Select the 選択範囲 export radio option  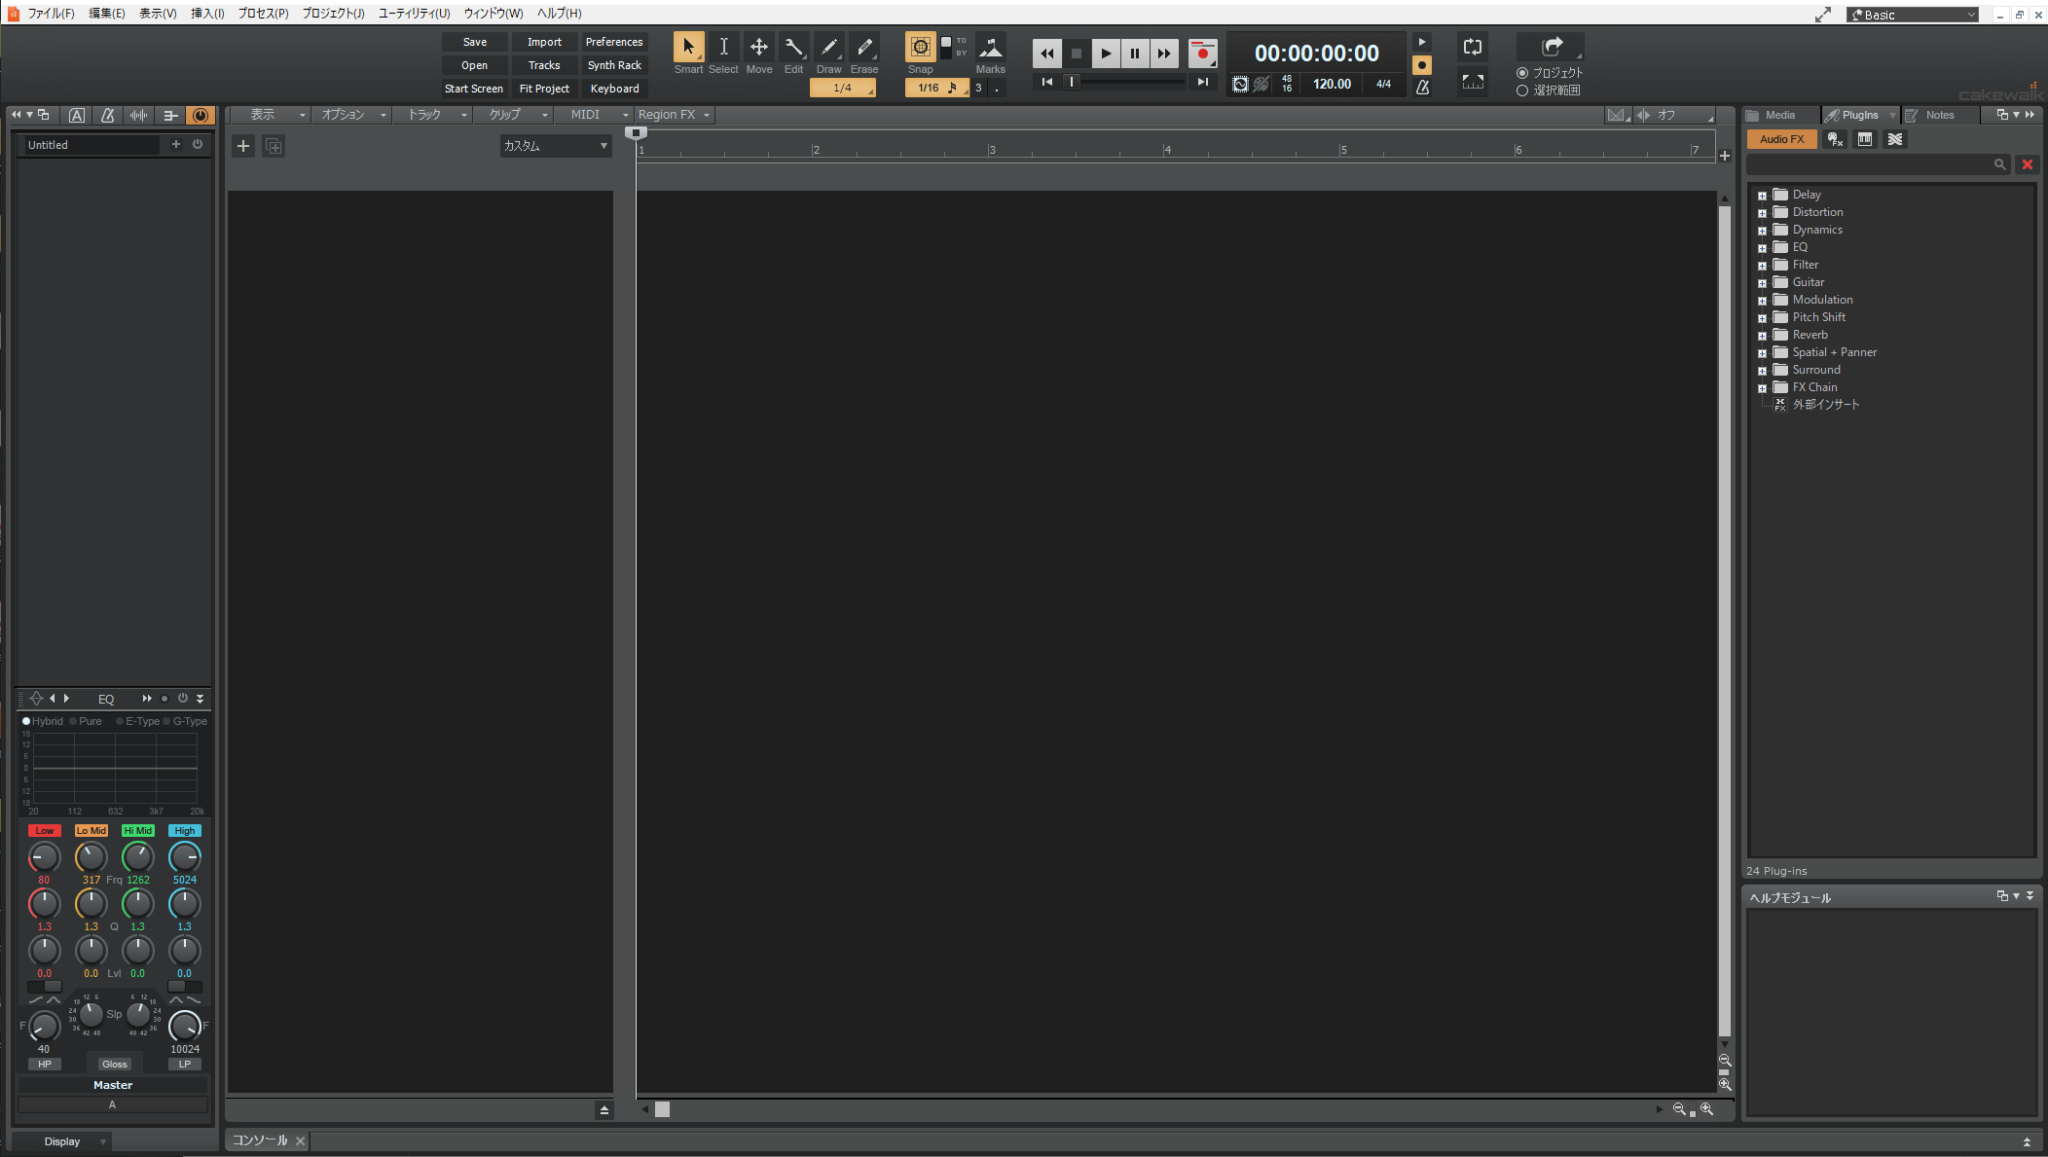(x=1523, y=90)
